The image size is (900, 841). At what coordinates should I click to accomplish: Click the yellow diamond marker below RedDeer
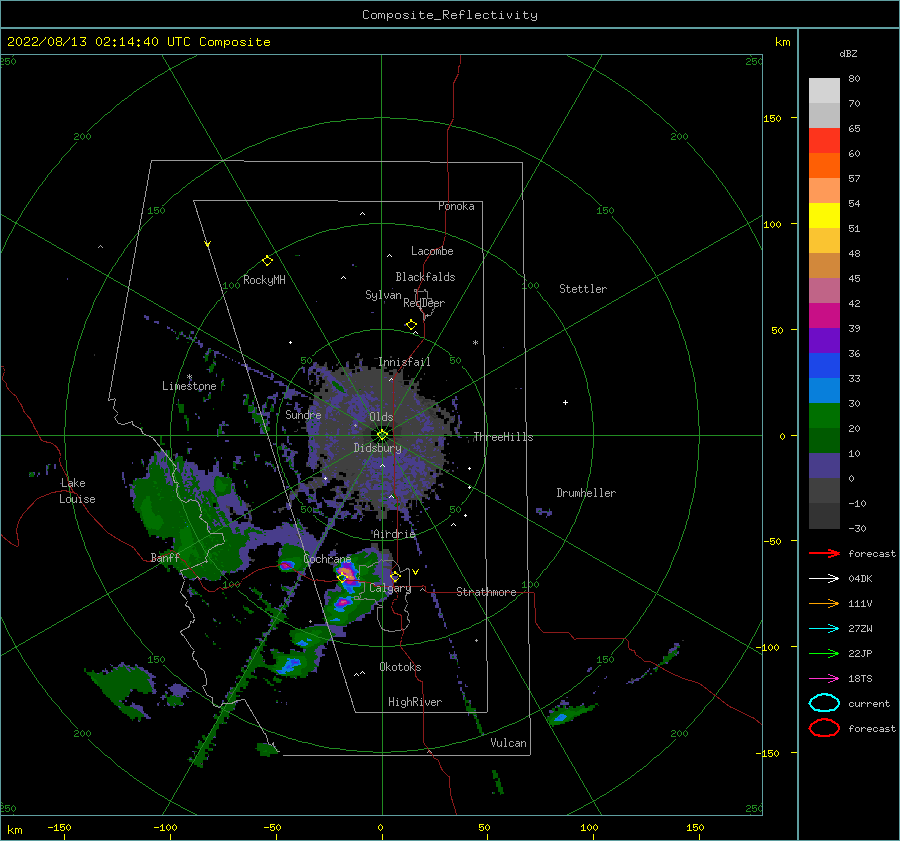pyautogui.click(x=411, y=325)
